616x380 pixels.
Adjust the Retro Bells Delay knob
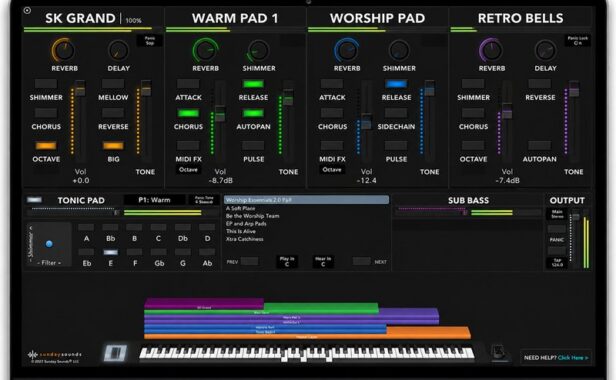coord(545,50)
